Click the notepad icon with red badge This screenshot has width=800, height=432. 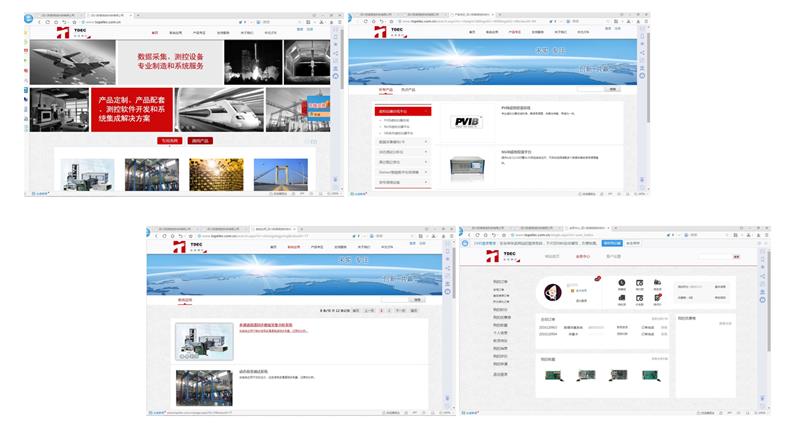pyautogui.click(x=658, y=297)
